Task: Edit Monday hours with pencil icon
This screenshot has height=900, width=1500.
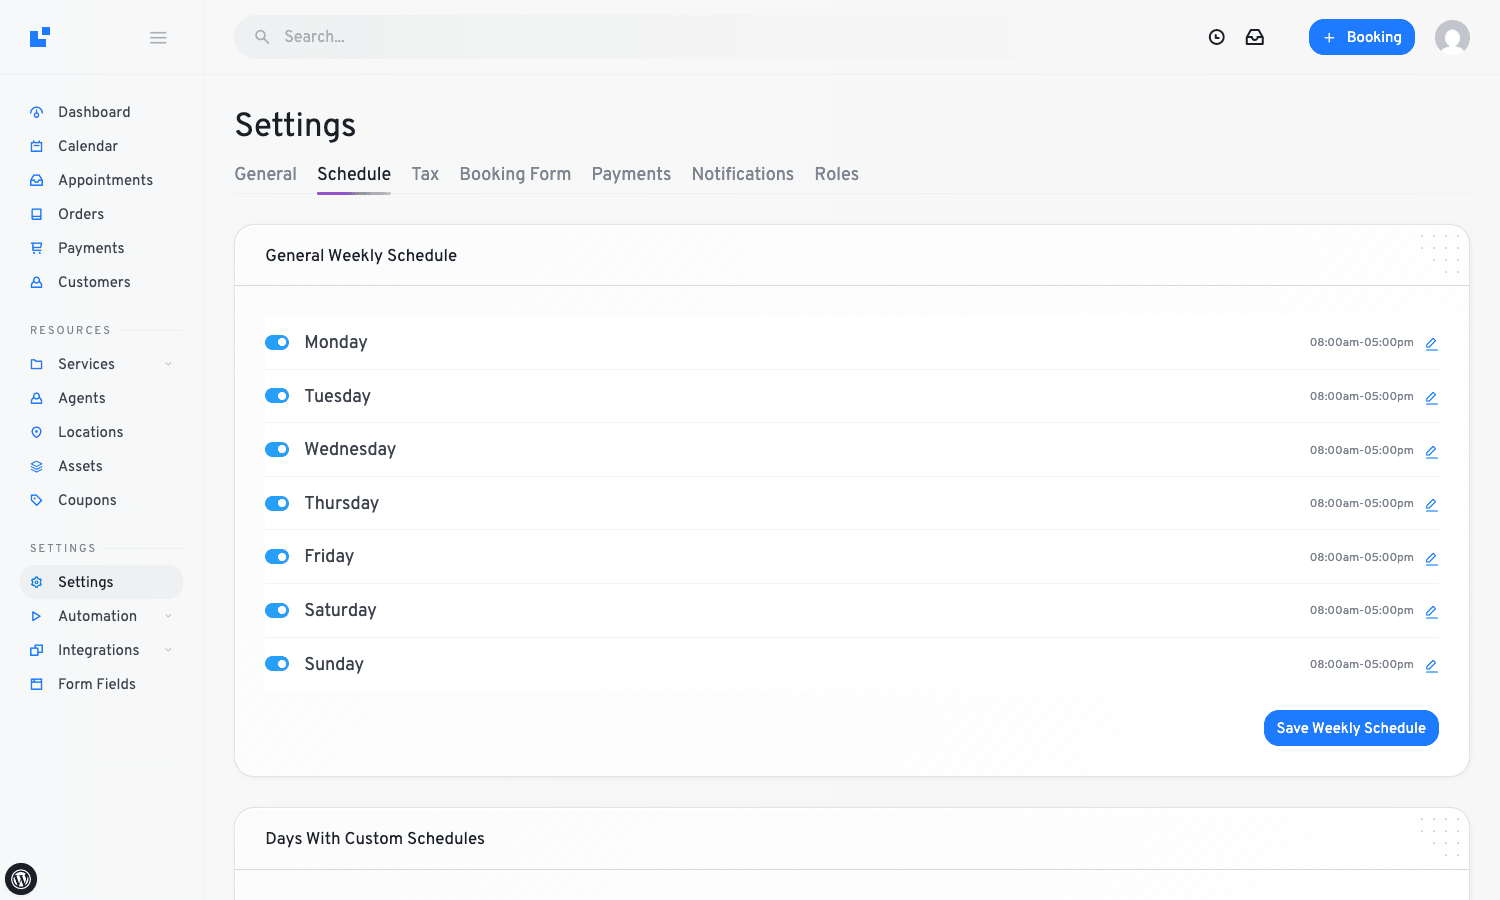Action: tap(1431, 343)
